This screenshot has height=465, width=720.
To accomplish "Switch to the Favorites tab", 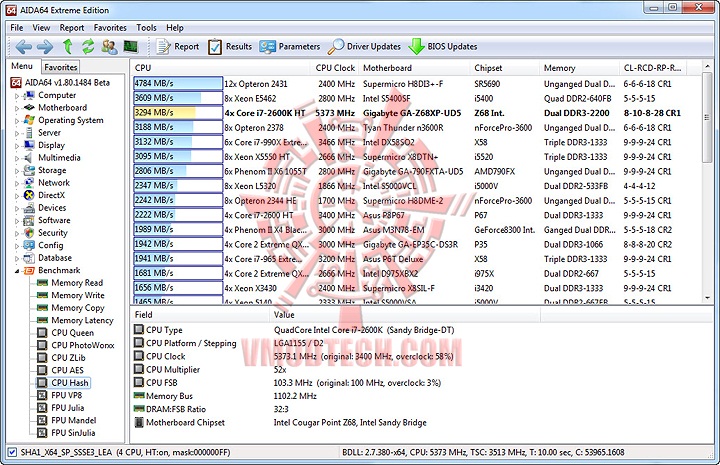I will tap(61, 67).
